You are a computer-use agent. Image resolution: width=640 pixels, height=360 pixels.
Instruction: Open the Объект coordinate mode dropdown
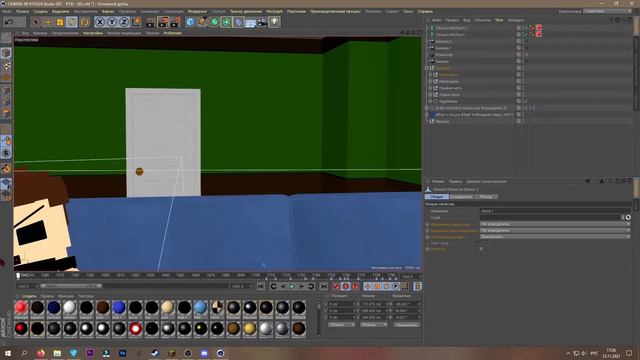(x=342, y=324)
